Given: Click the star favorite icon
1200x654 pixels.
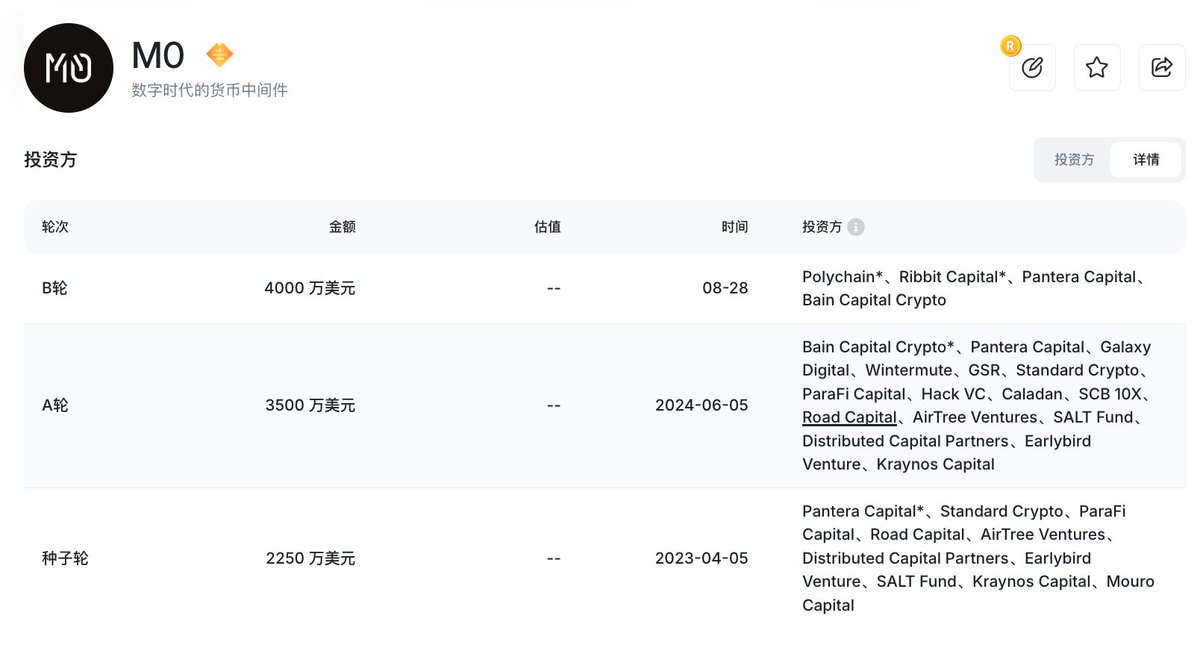Looking at the screenshot, I should 1097,67.
